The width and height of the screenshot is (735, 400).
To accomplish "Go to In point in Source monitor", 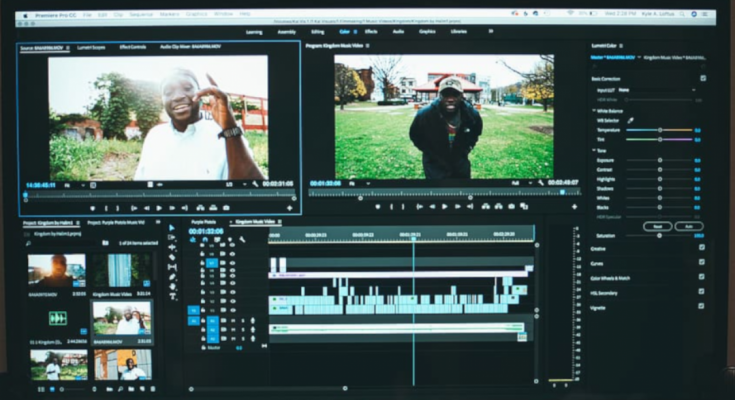I will (134, 208).
